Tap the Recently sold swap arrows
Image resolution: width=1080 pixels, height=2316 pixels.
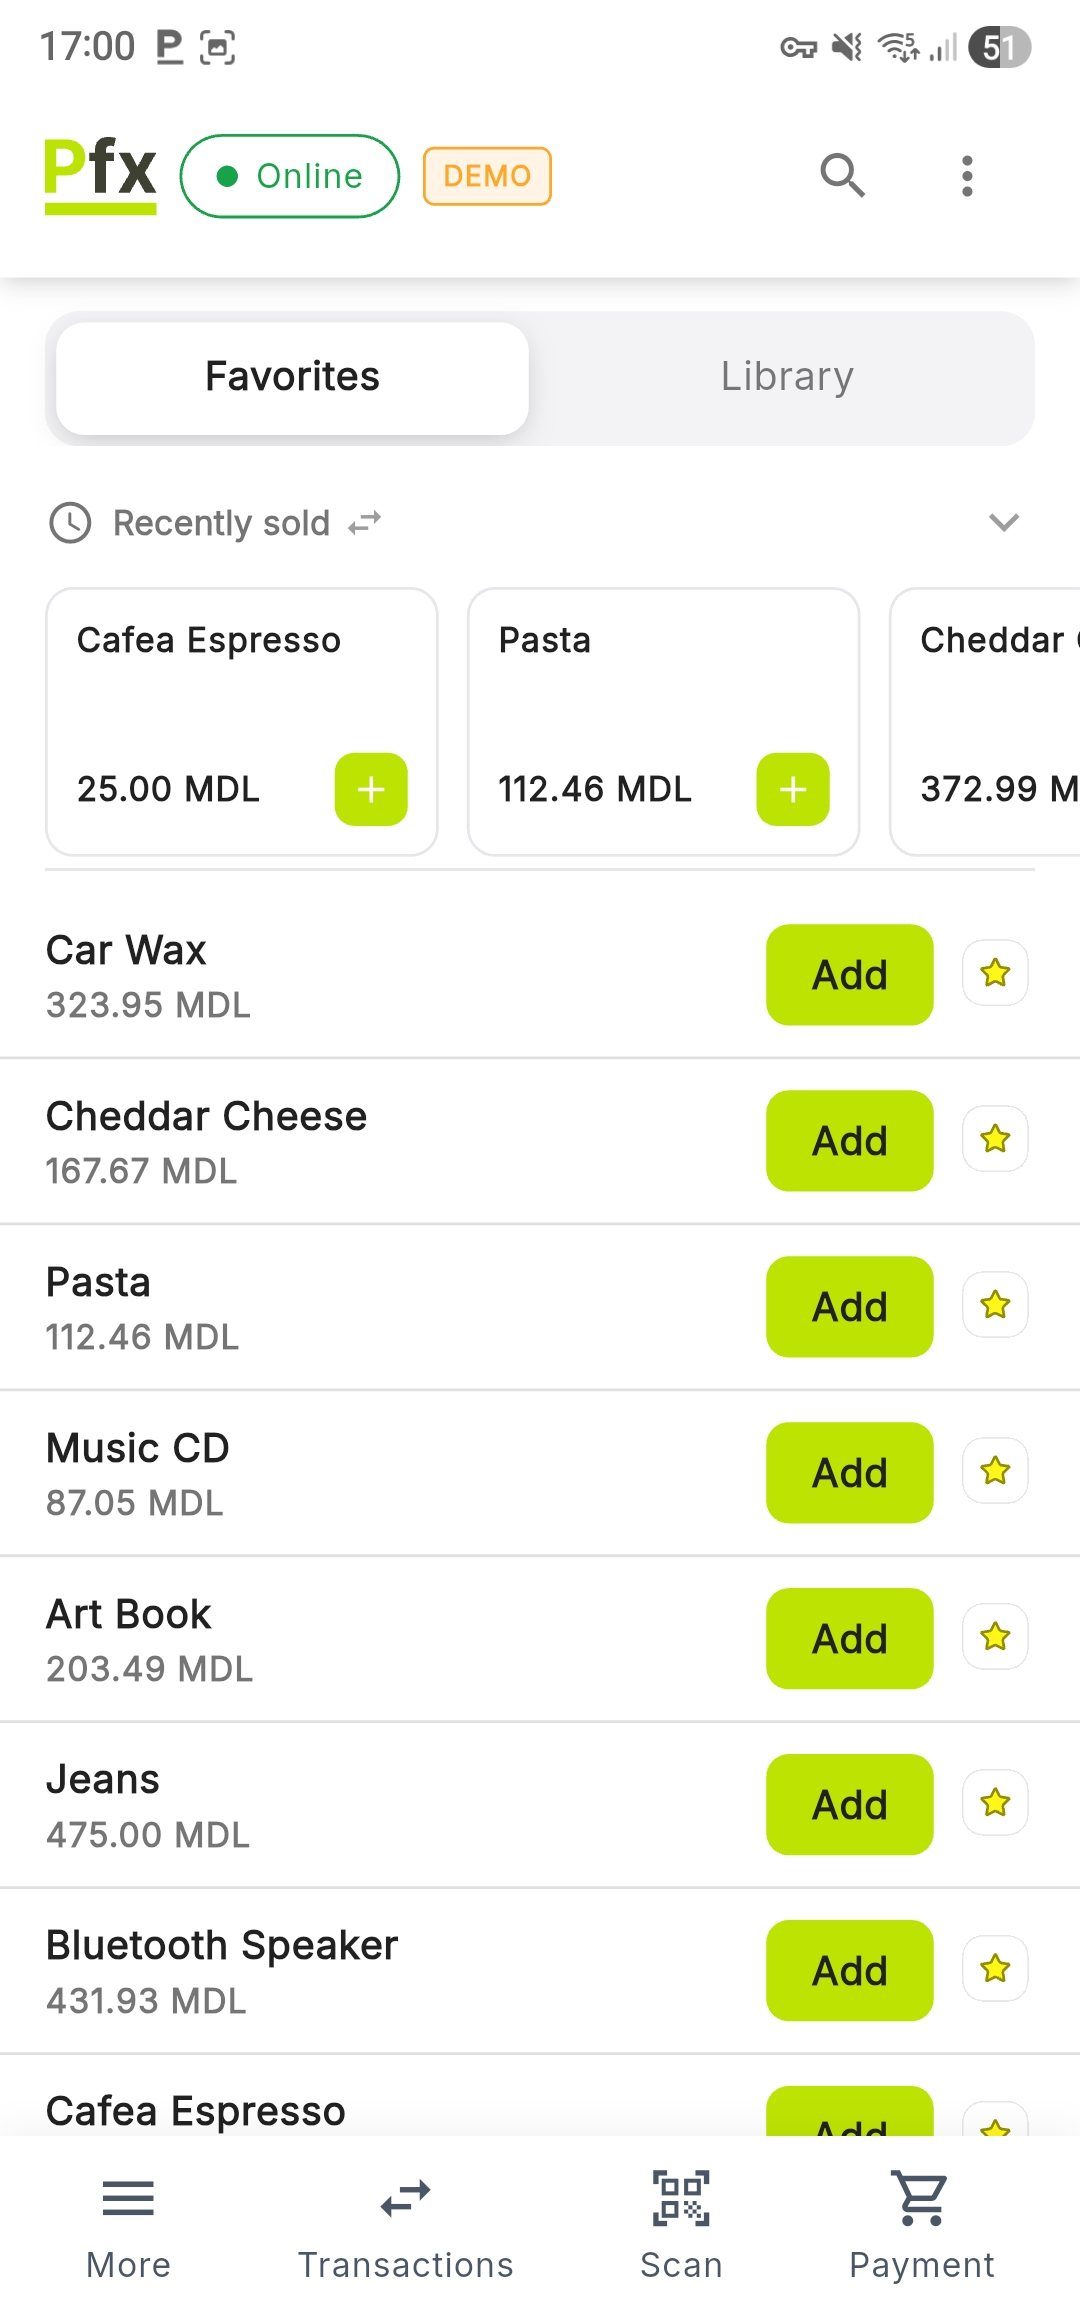pos(365,523)
